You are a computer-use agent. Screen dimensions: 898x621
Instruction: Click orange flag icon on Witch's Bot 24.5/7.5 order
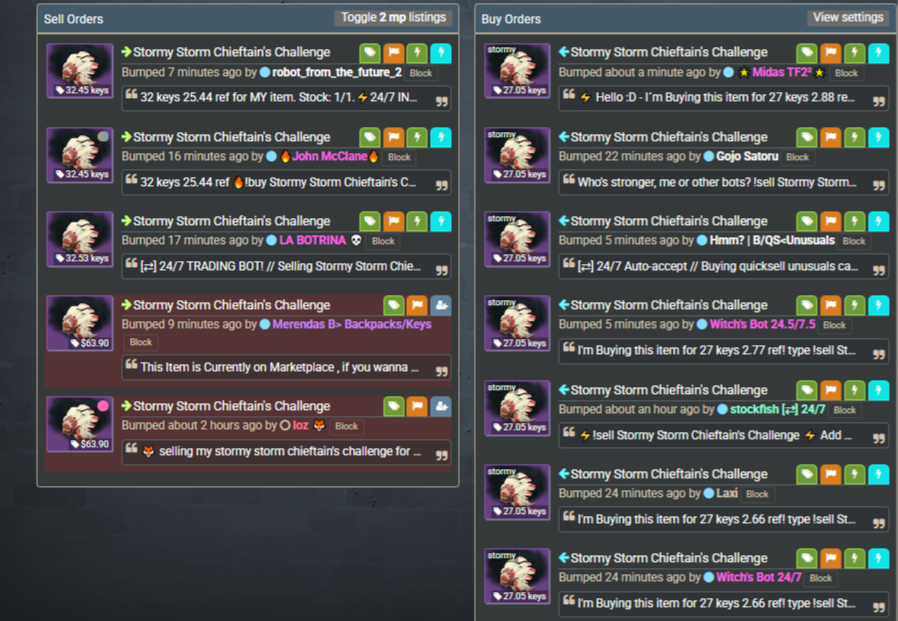click(830, 306)
